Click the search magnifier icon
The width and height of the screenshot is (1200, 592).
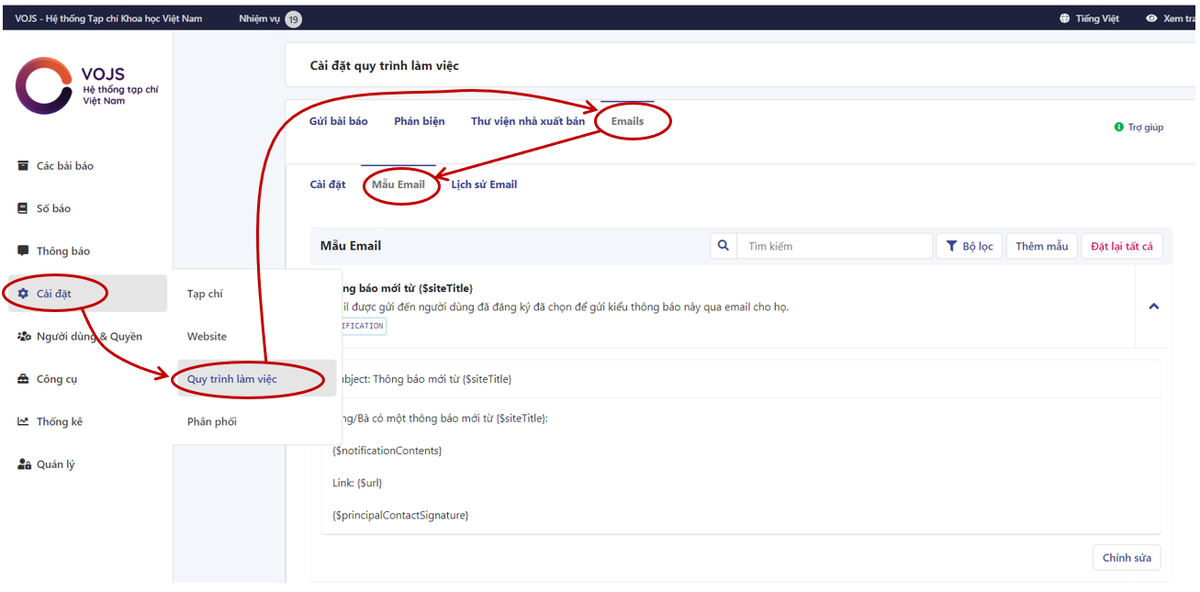(723, 245)
